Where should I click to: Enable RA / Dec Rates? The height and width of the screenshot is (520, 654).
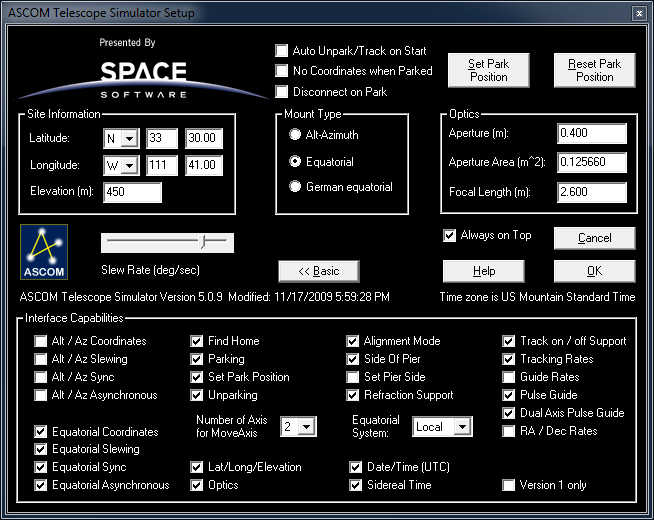[x=508, y=431]
